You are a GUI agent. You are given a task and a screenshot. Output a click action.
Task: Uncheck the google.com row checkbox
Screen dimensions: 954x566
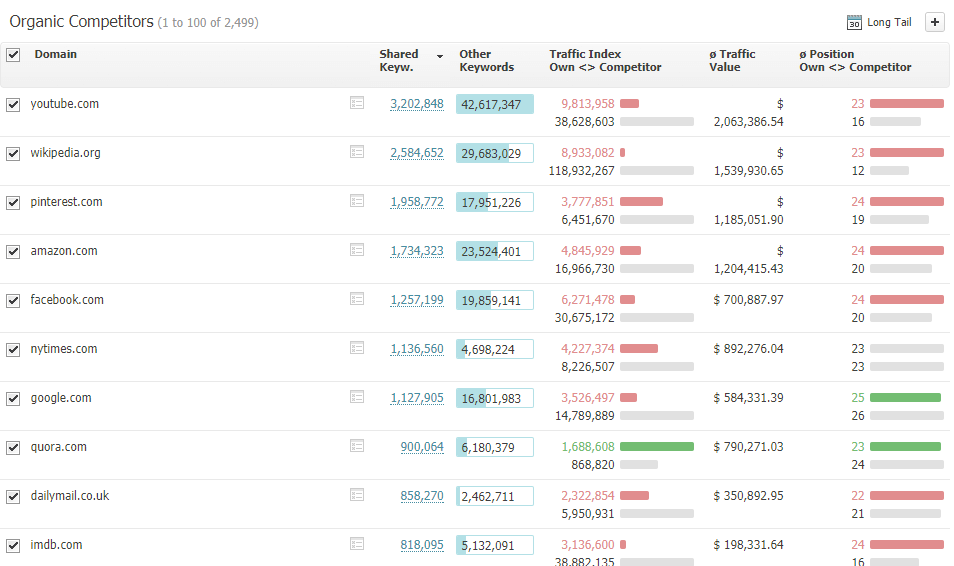(x=13, y=399)
